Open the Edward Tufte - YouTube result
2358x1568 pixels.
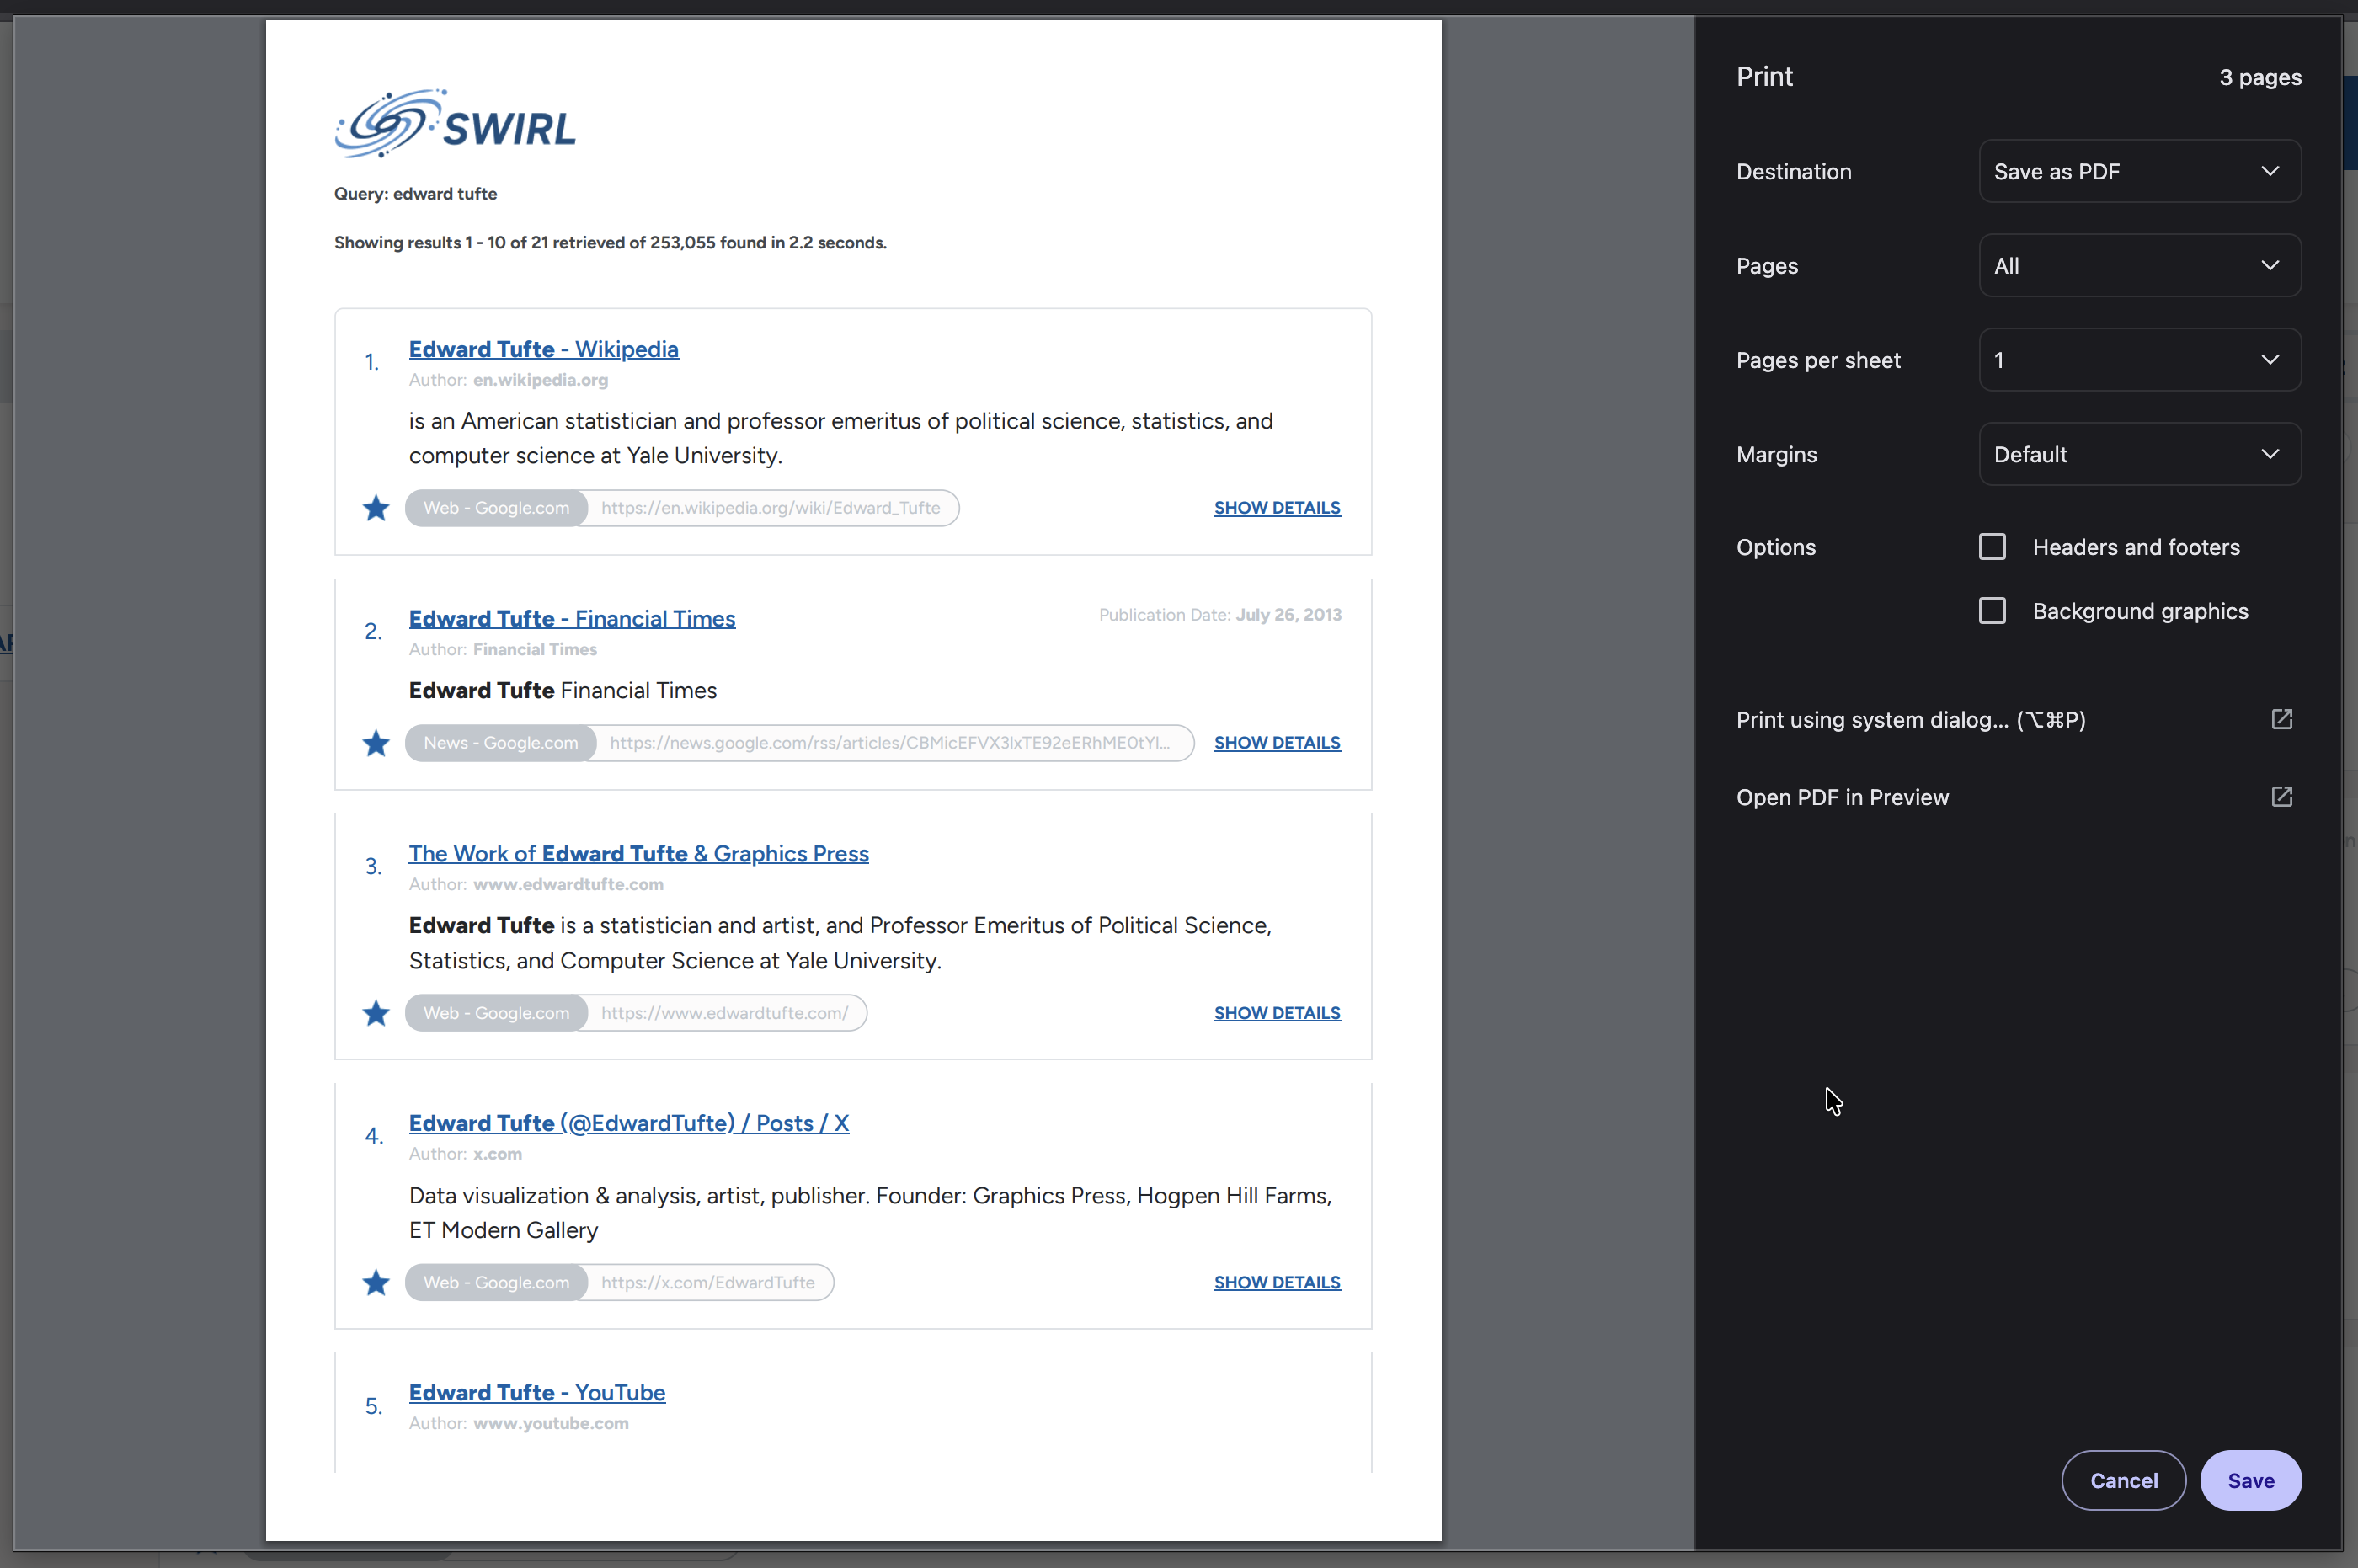click(537, 1392)
